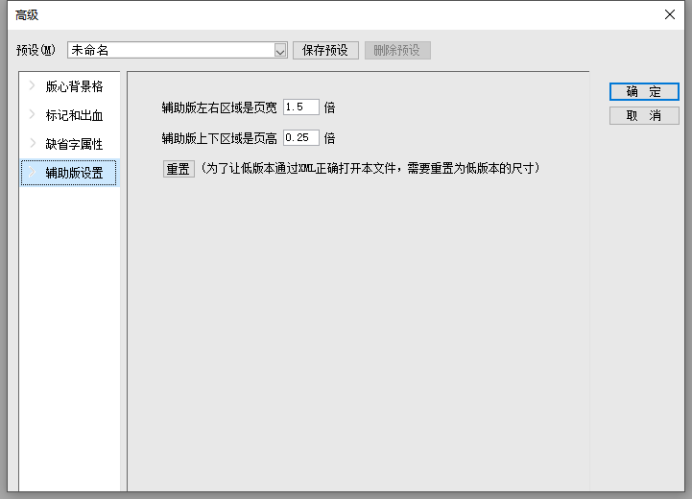Cancel the dialog with 取消
The width and height of the screenshot is (693, 500).
click(x=644, y=116)
